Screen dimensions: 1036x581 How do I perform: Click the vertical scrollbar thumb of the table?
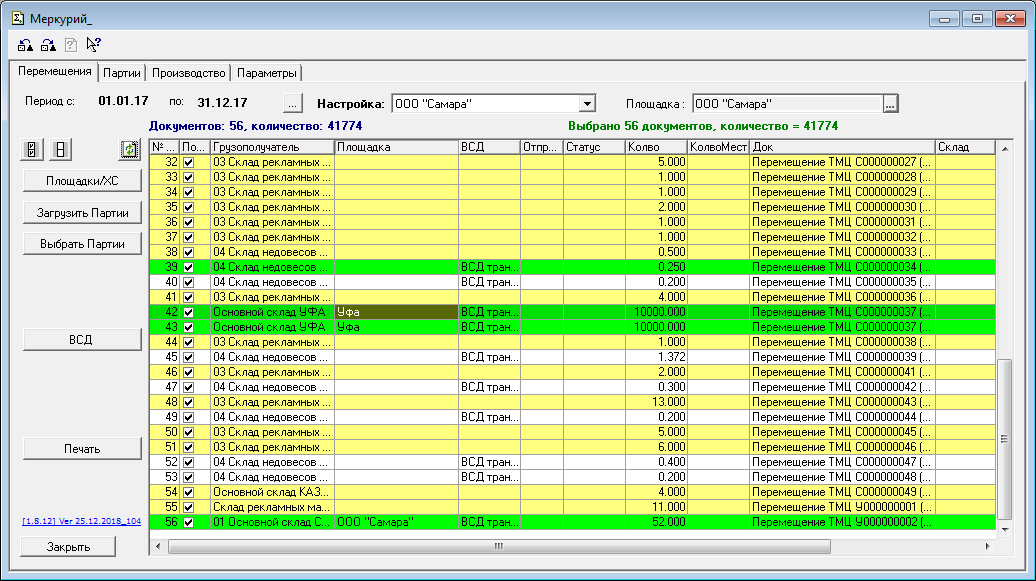click(1004, 439)
